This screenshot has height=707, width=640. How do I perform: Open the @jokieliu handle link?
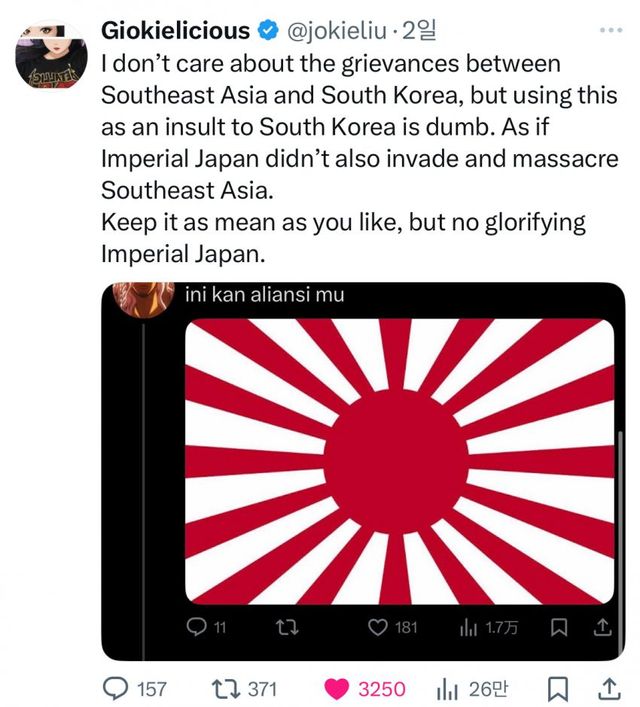(x=336, y=31)
